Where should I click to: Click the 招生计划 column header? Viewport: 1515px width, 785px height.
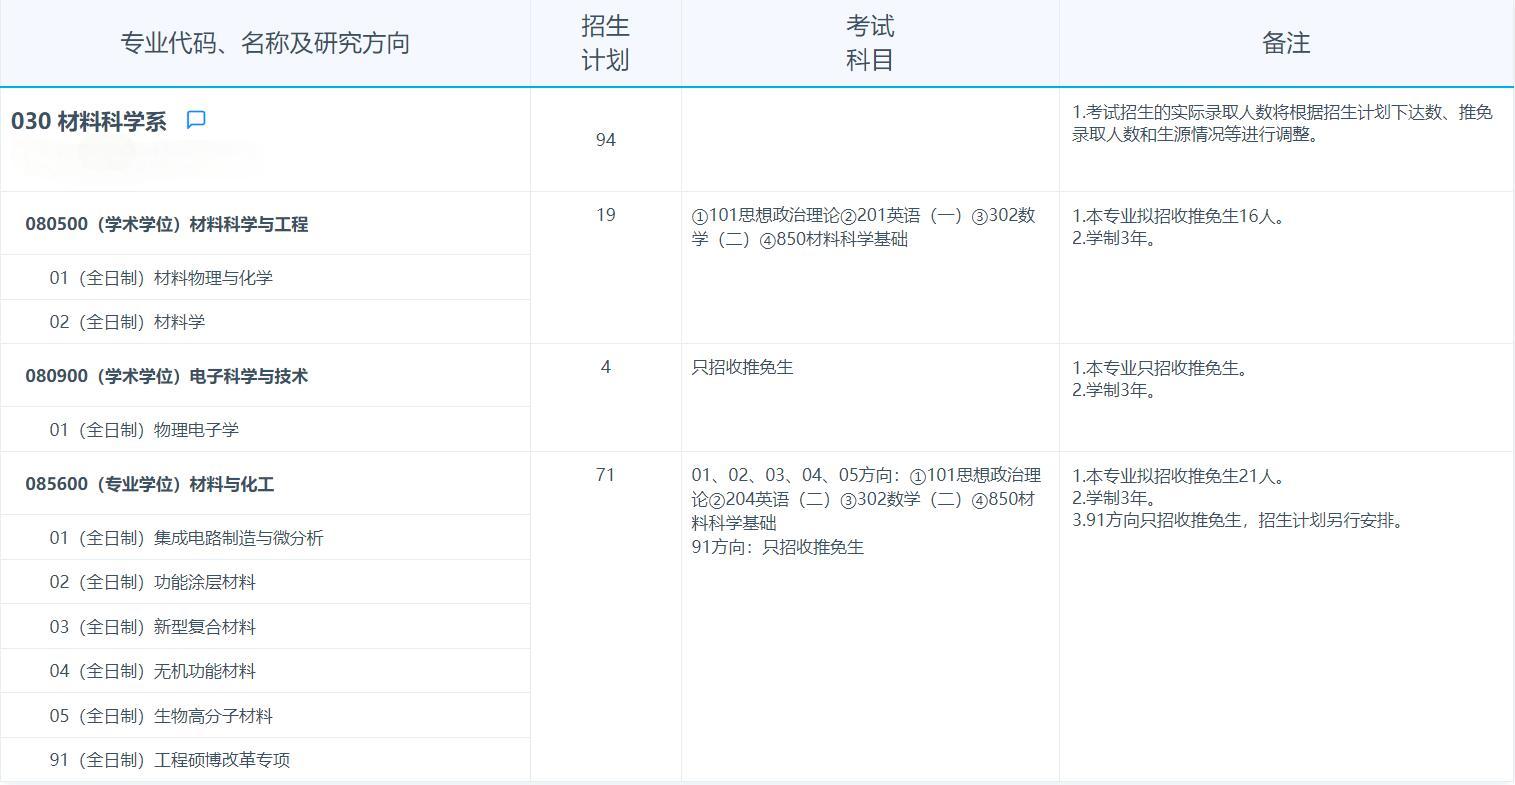(x=605, y=42)
